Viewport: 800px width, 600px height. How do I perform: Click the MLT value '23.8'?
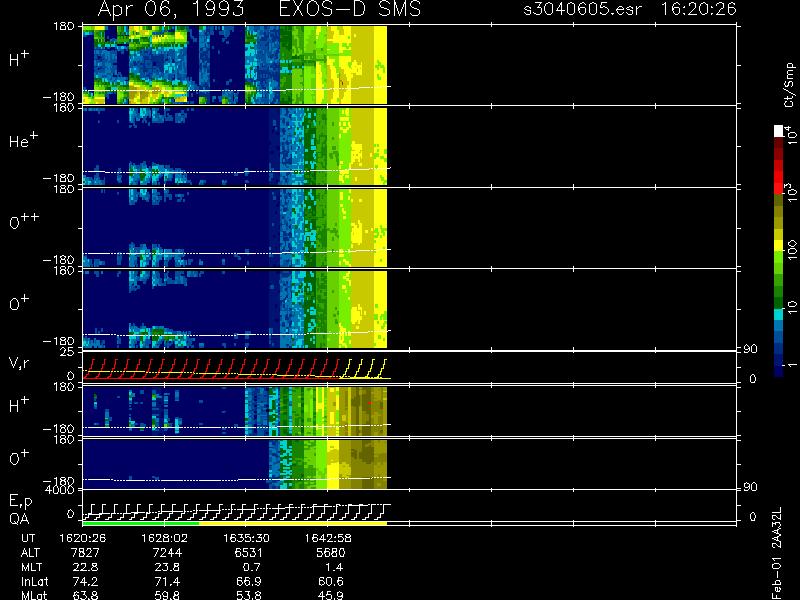tap(168, 567)
